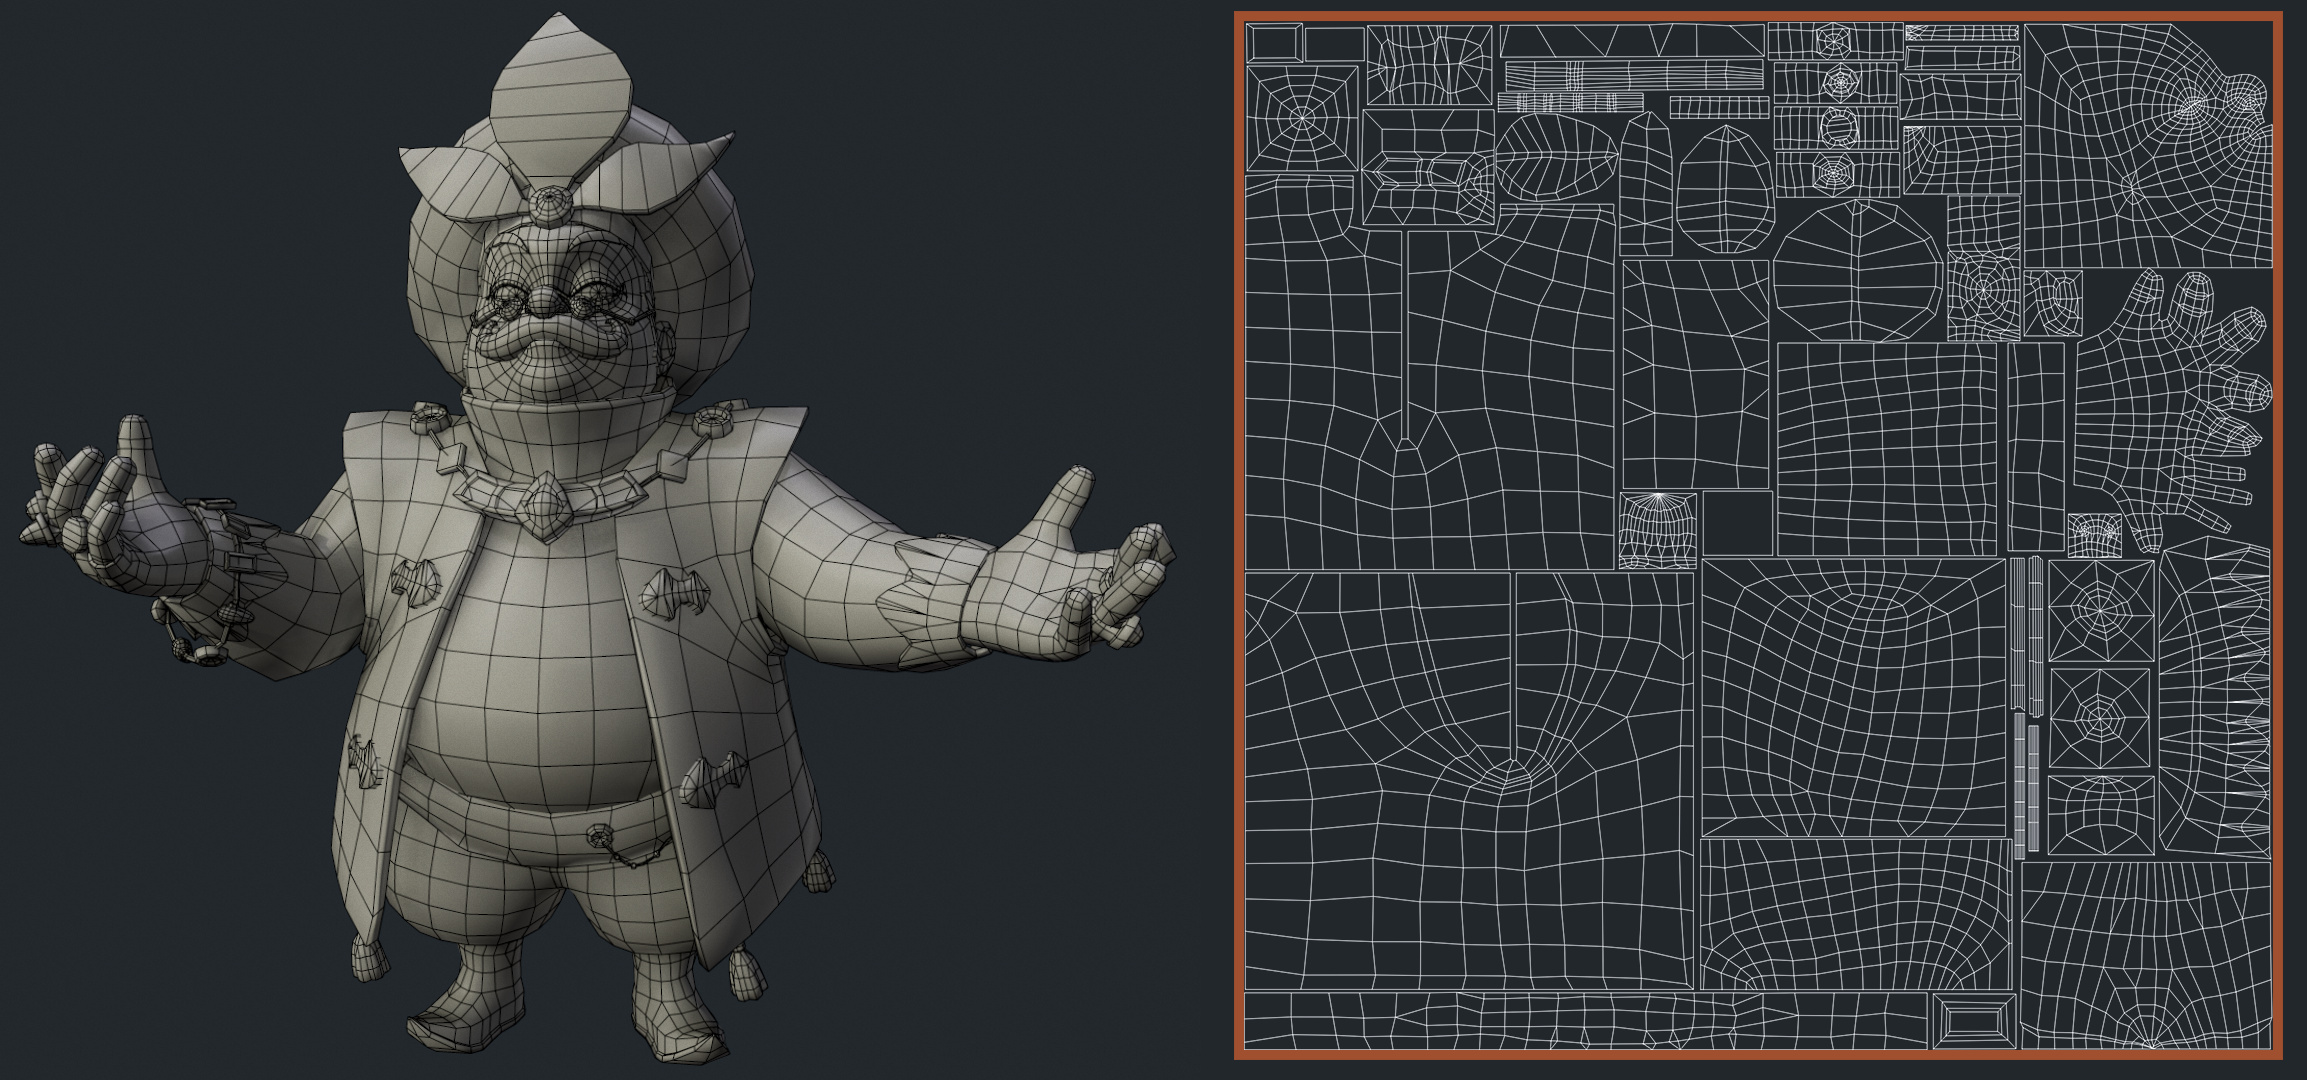Click the top-left spiderweb UV island
This screenshot has height=1080, width=2307.
click(x=1302, y=117)
